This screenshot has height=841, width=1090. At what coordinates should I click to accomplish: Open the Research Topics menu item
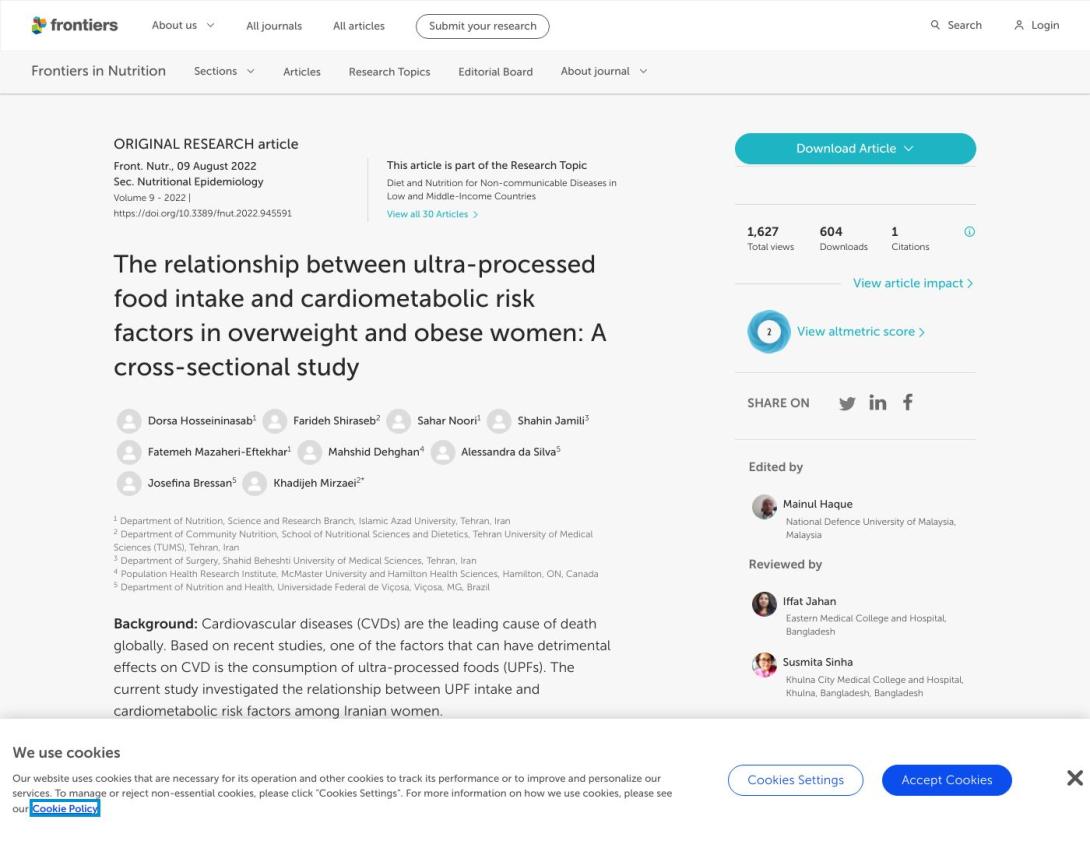389,72
